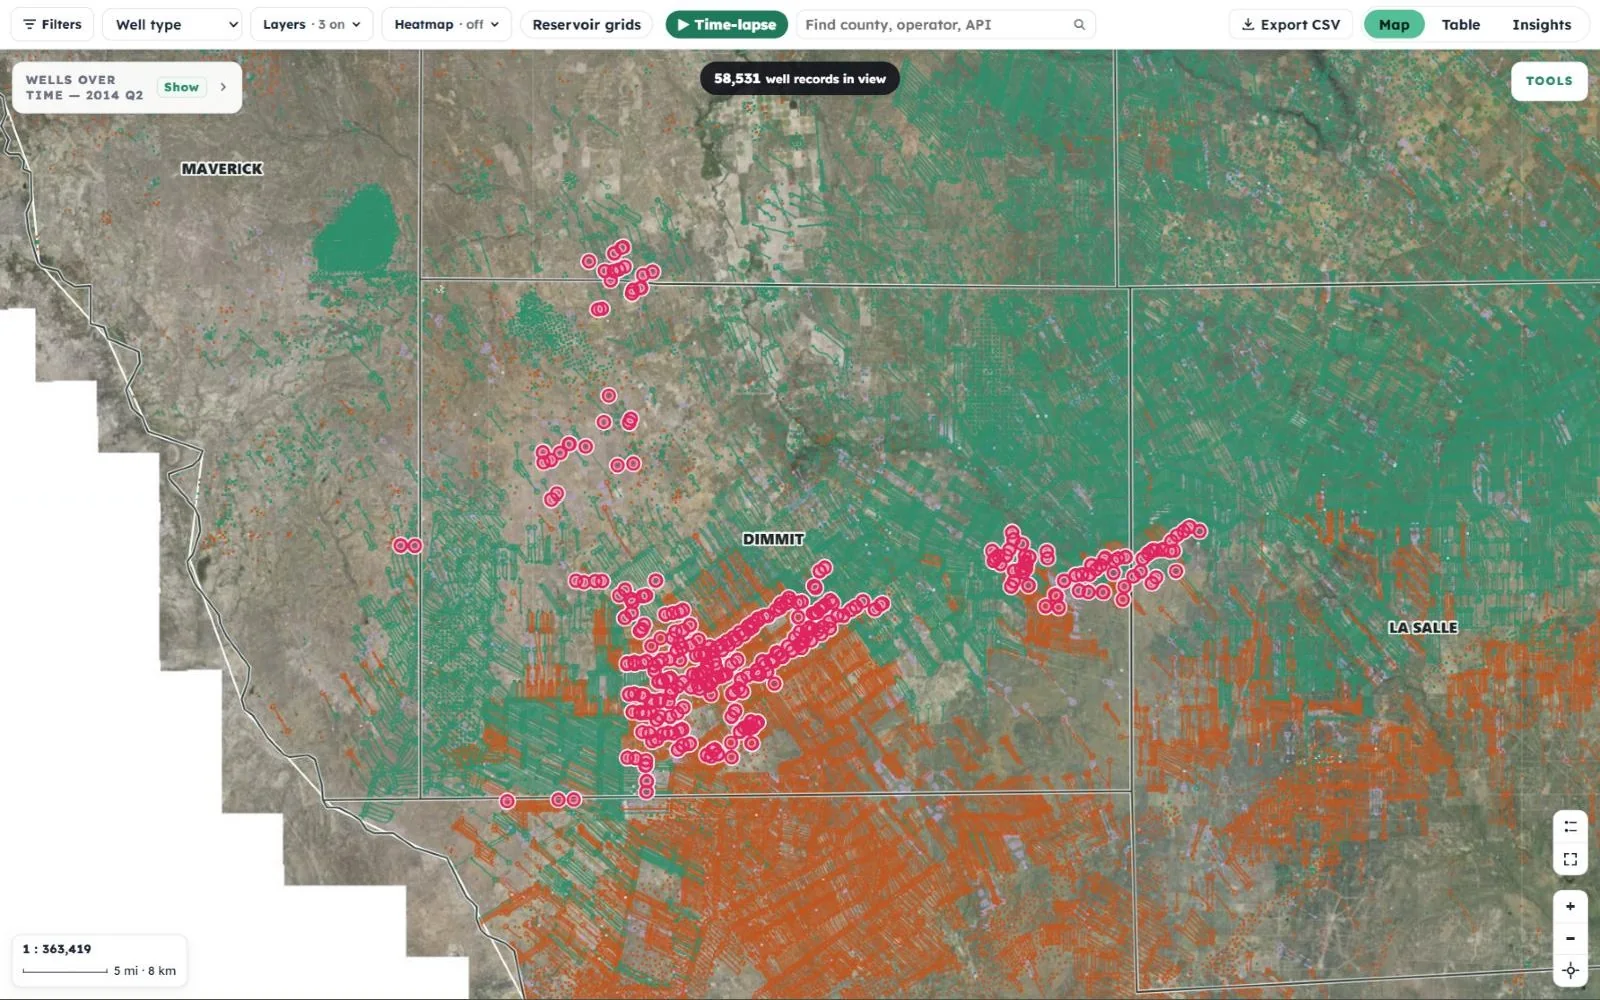Image resolution: width=1600 pixels, height=1000 pixels.
Task: Open the Insights tab
Action: pos(1541,24)
